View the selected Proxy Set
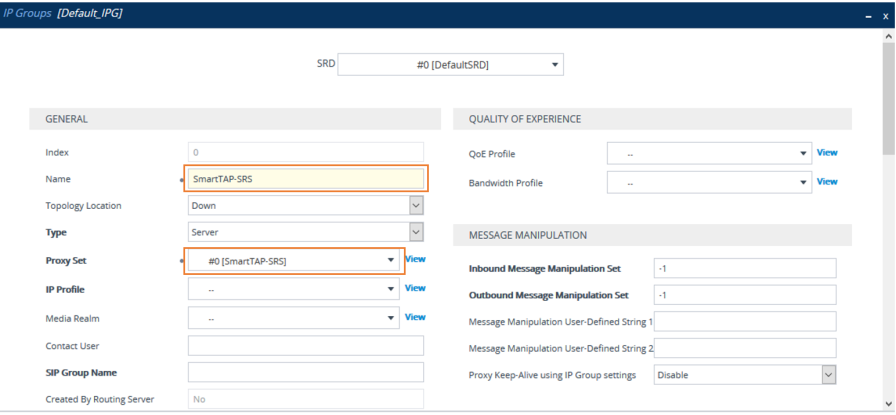896x415 pixels. (x=415, y=259)
